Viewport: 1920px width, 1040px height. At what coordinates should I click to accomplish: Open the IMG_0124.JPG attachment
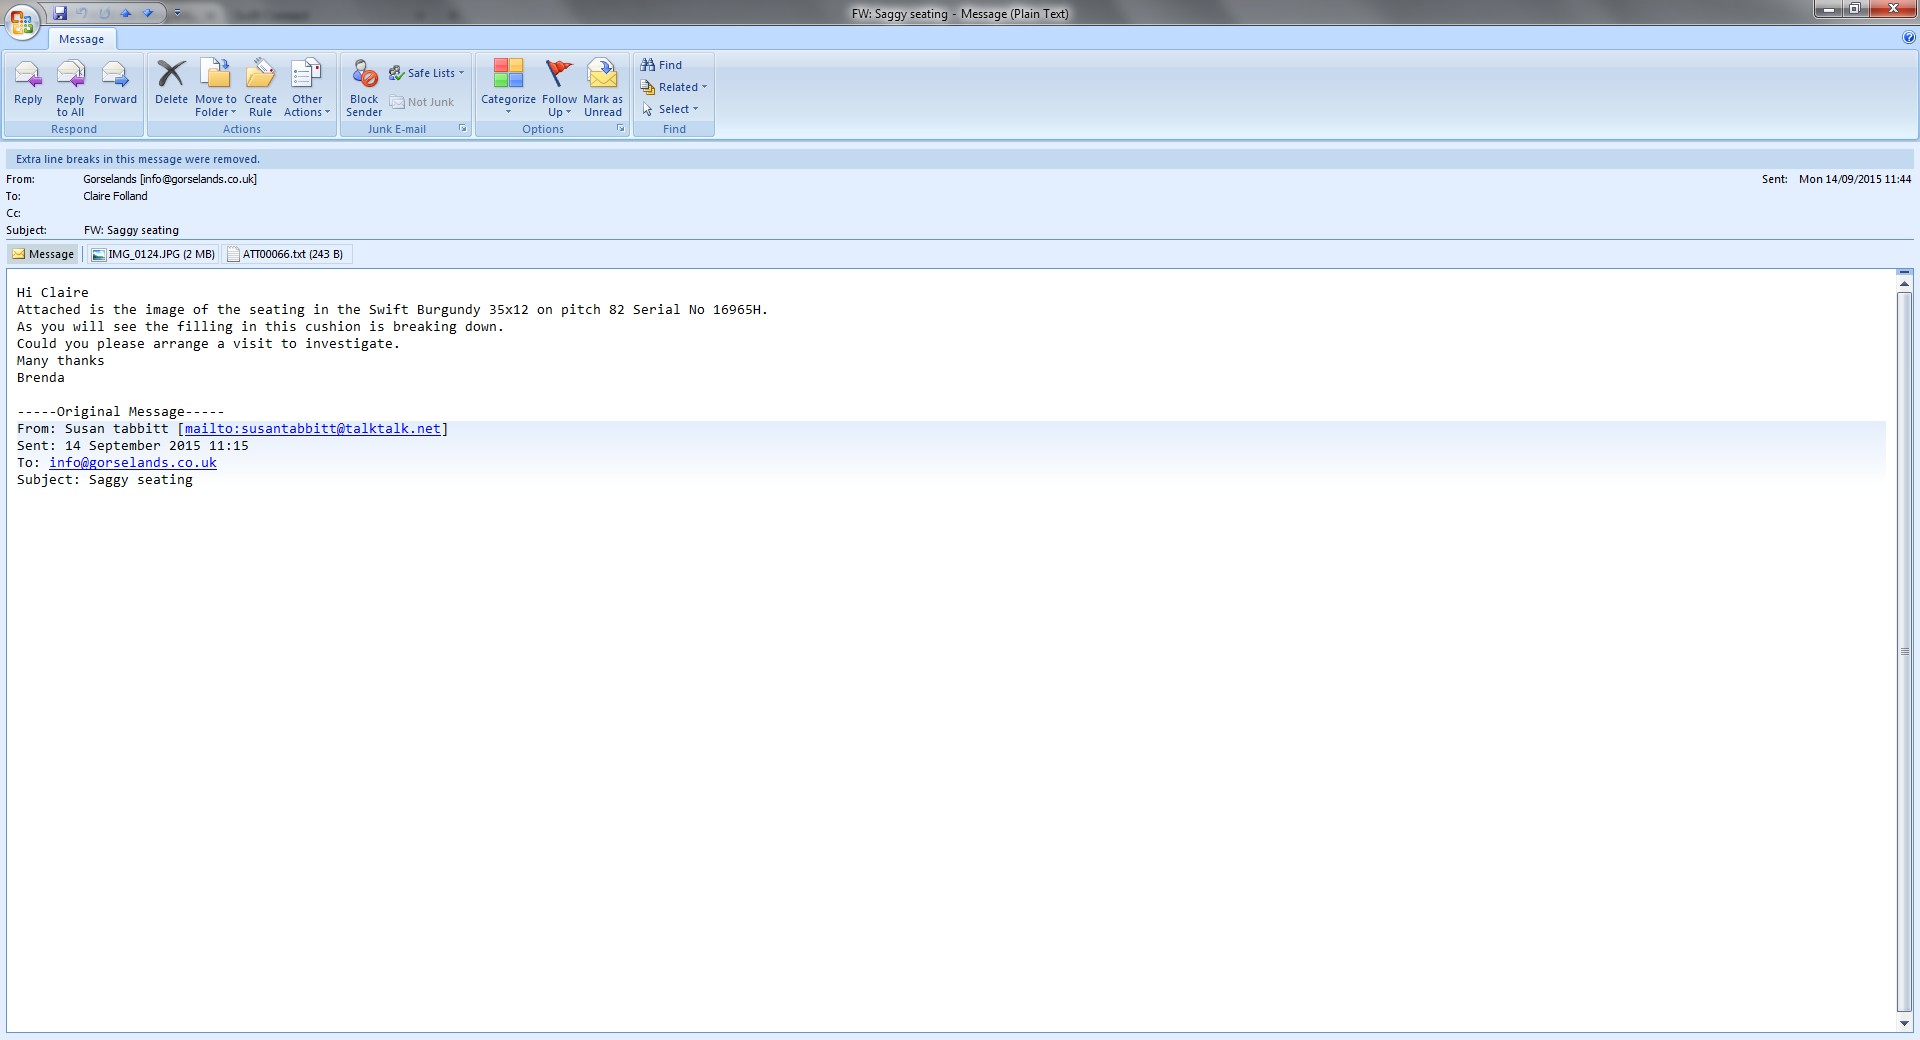click(x=153, y=254)
